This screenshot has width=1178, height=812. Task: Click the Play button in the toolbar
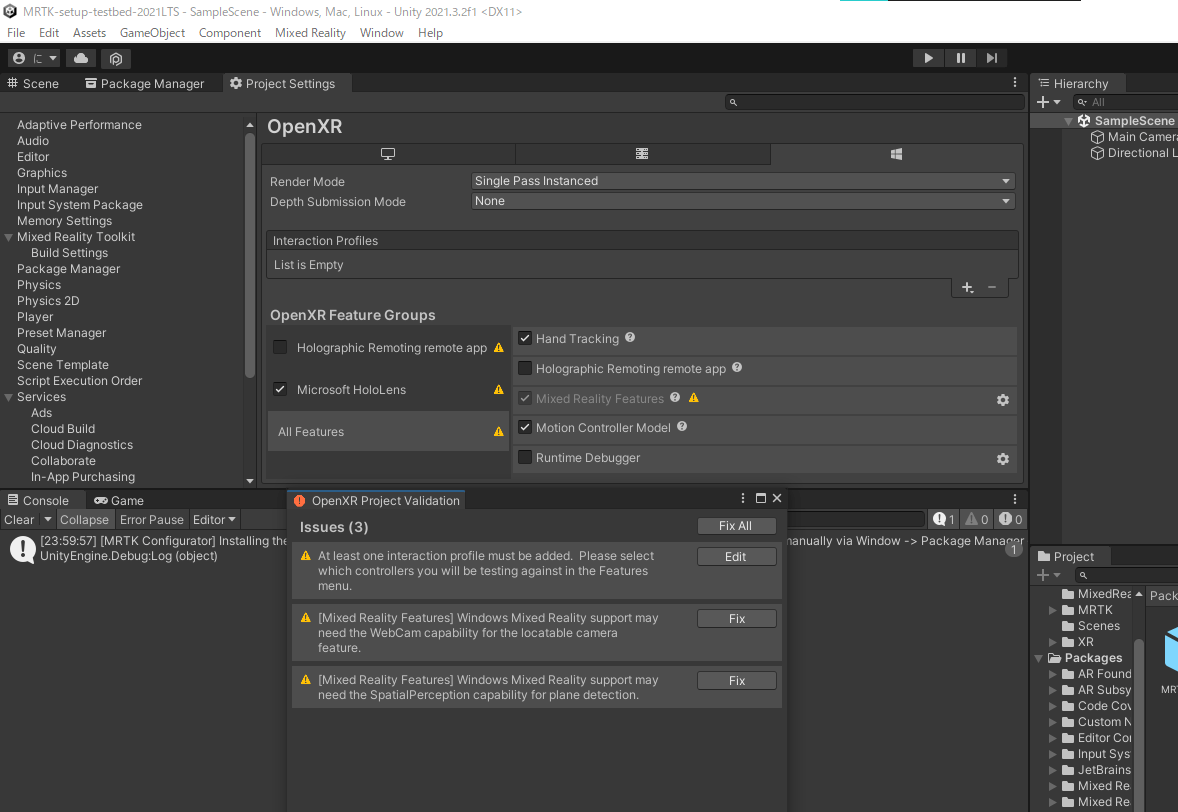click(x=929, y=58)
